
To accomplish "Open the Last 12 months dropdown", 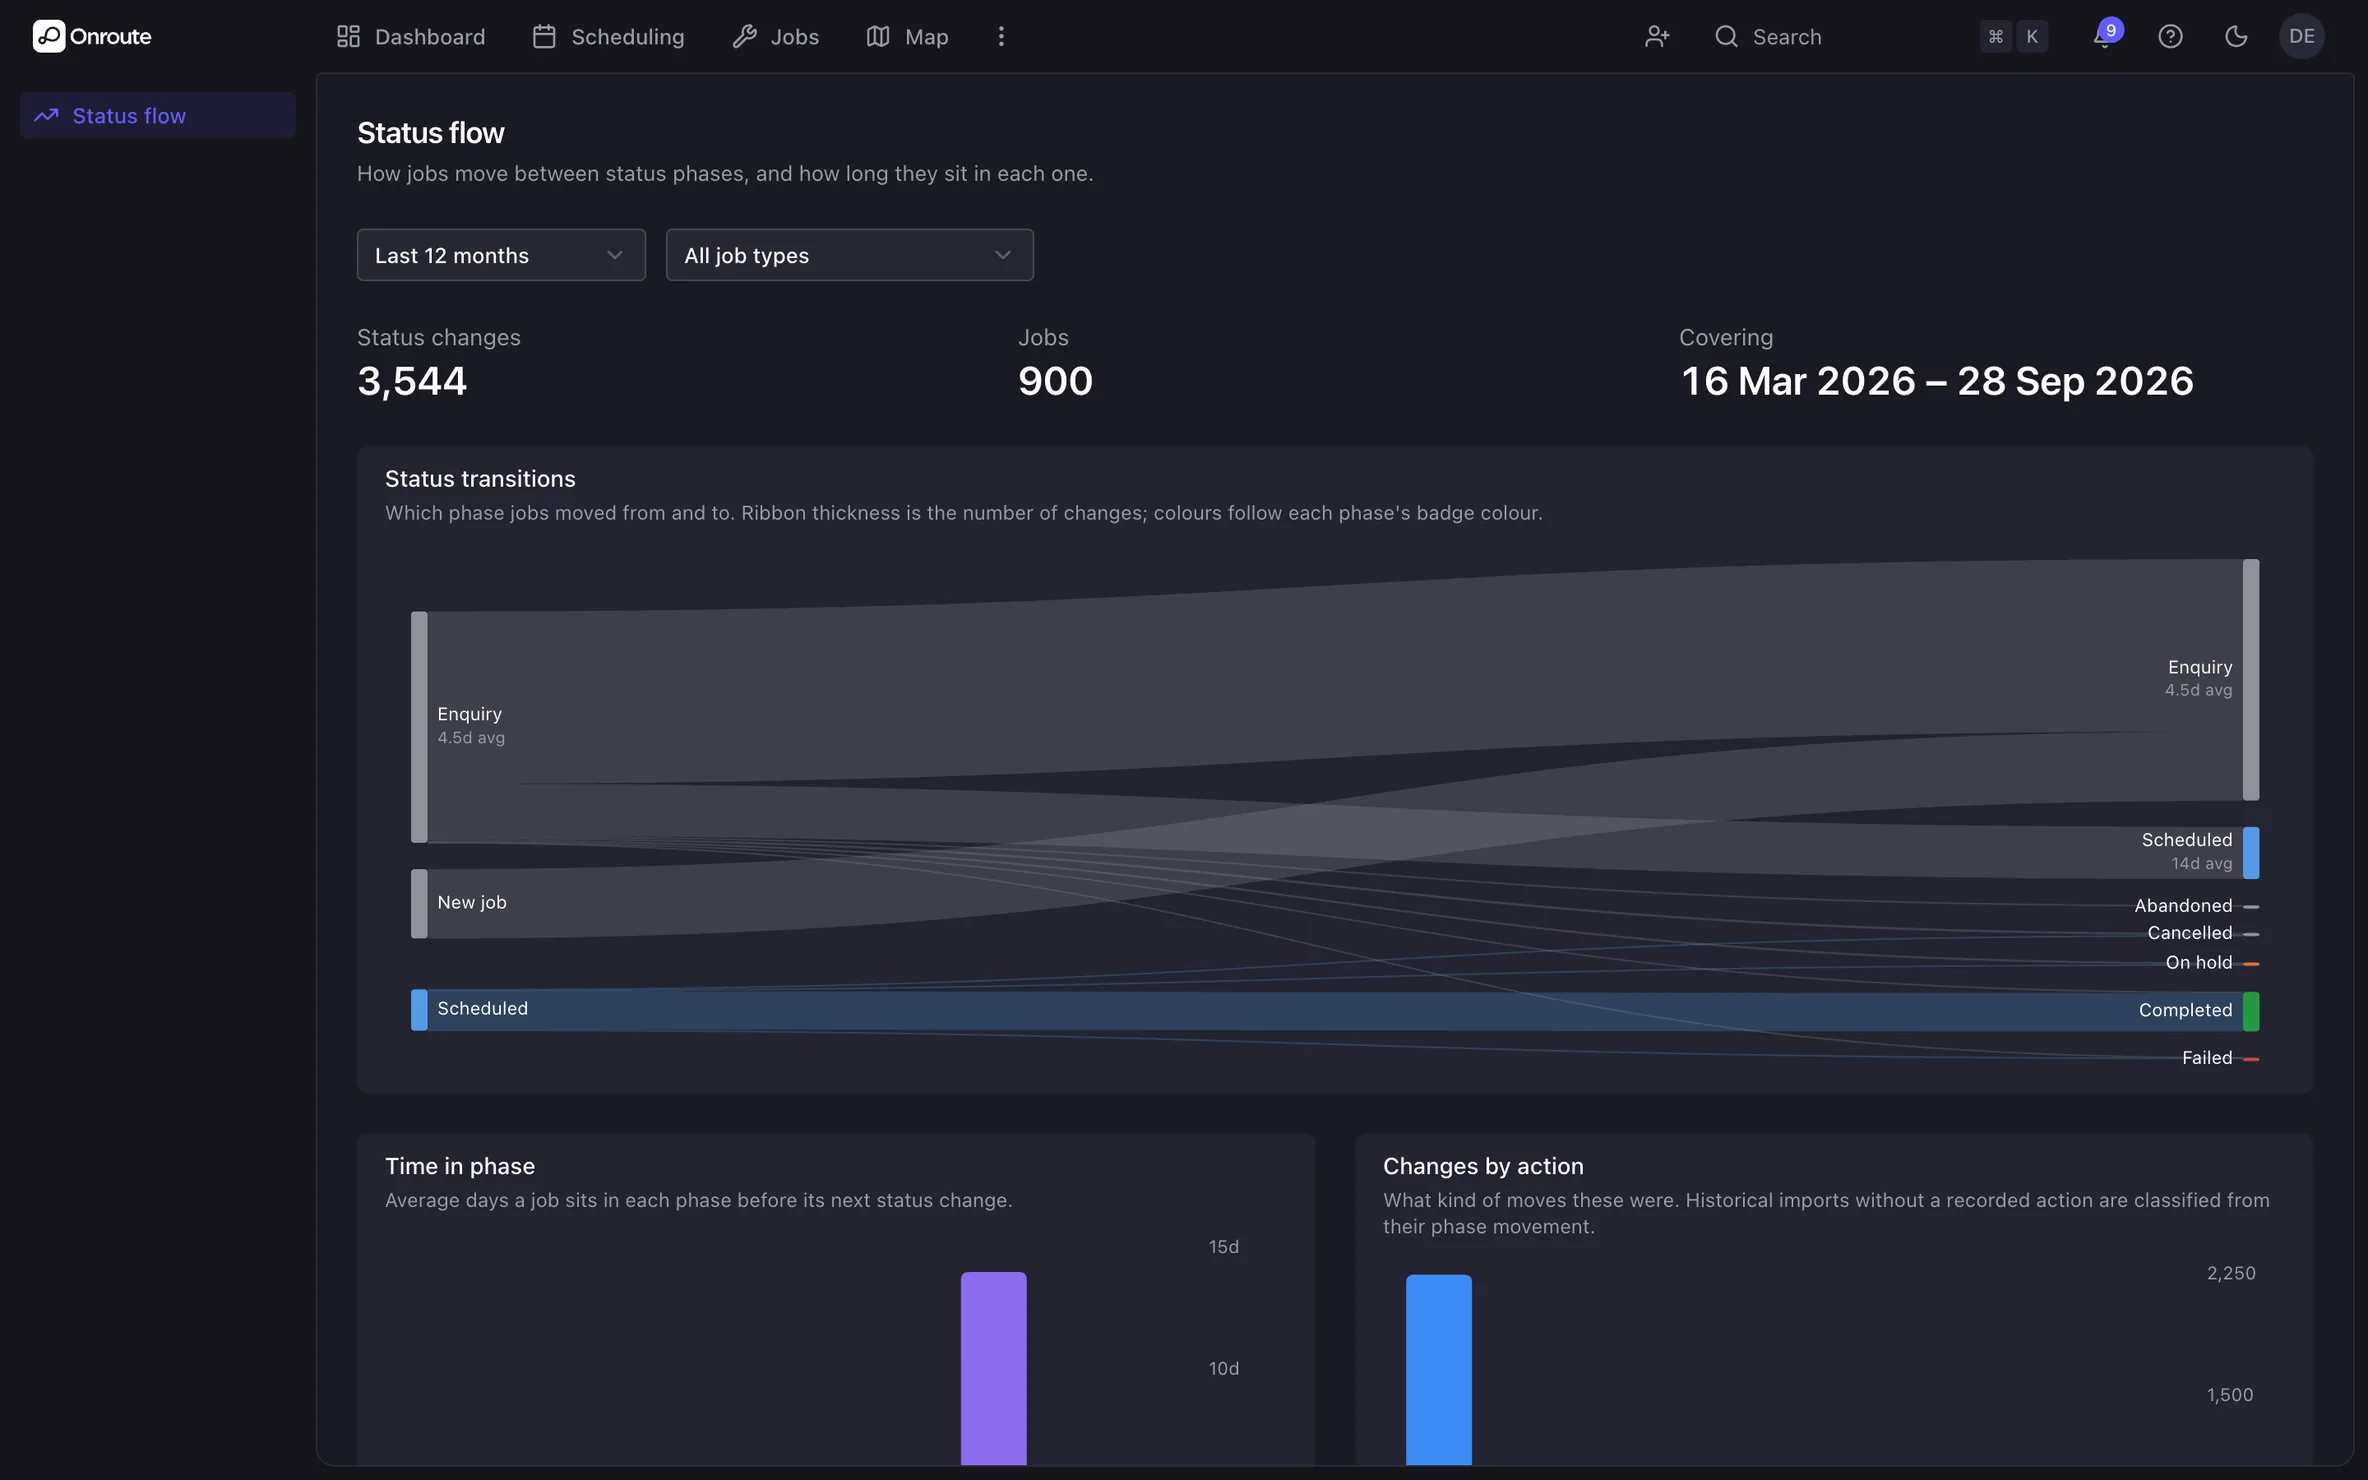I will tap(501, 255).
